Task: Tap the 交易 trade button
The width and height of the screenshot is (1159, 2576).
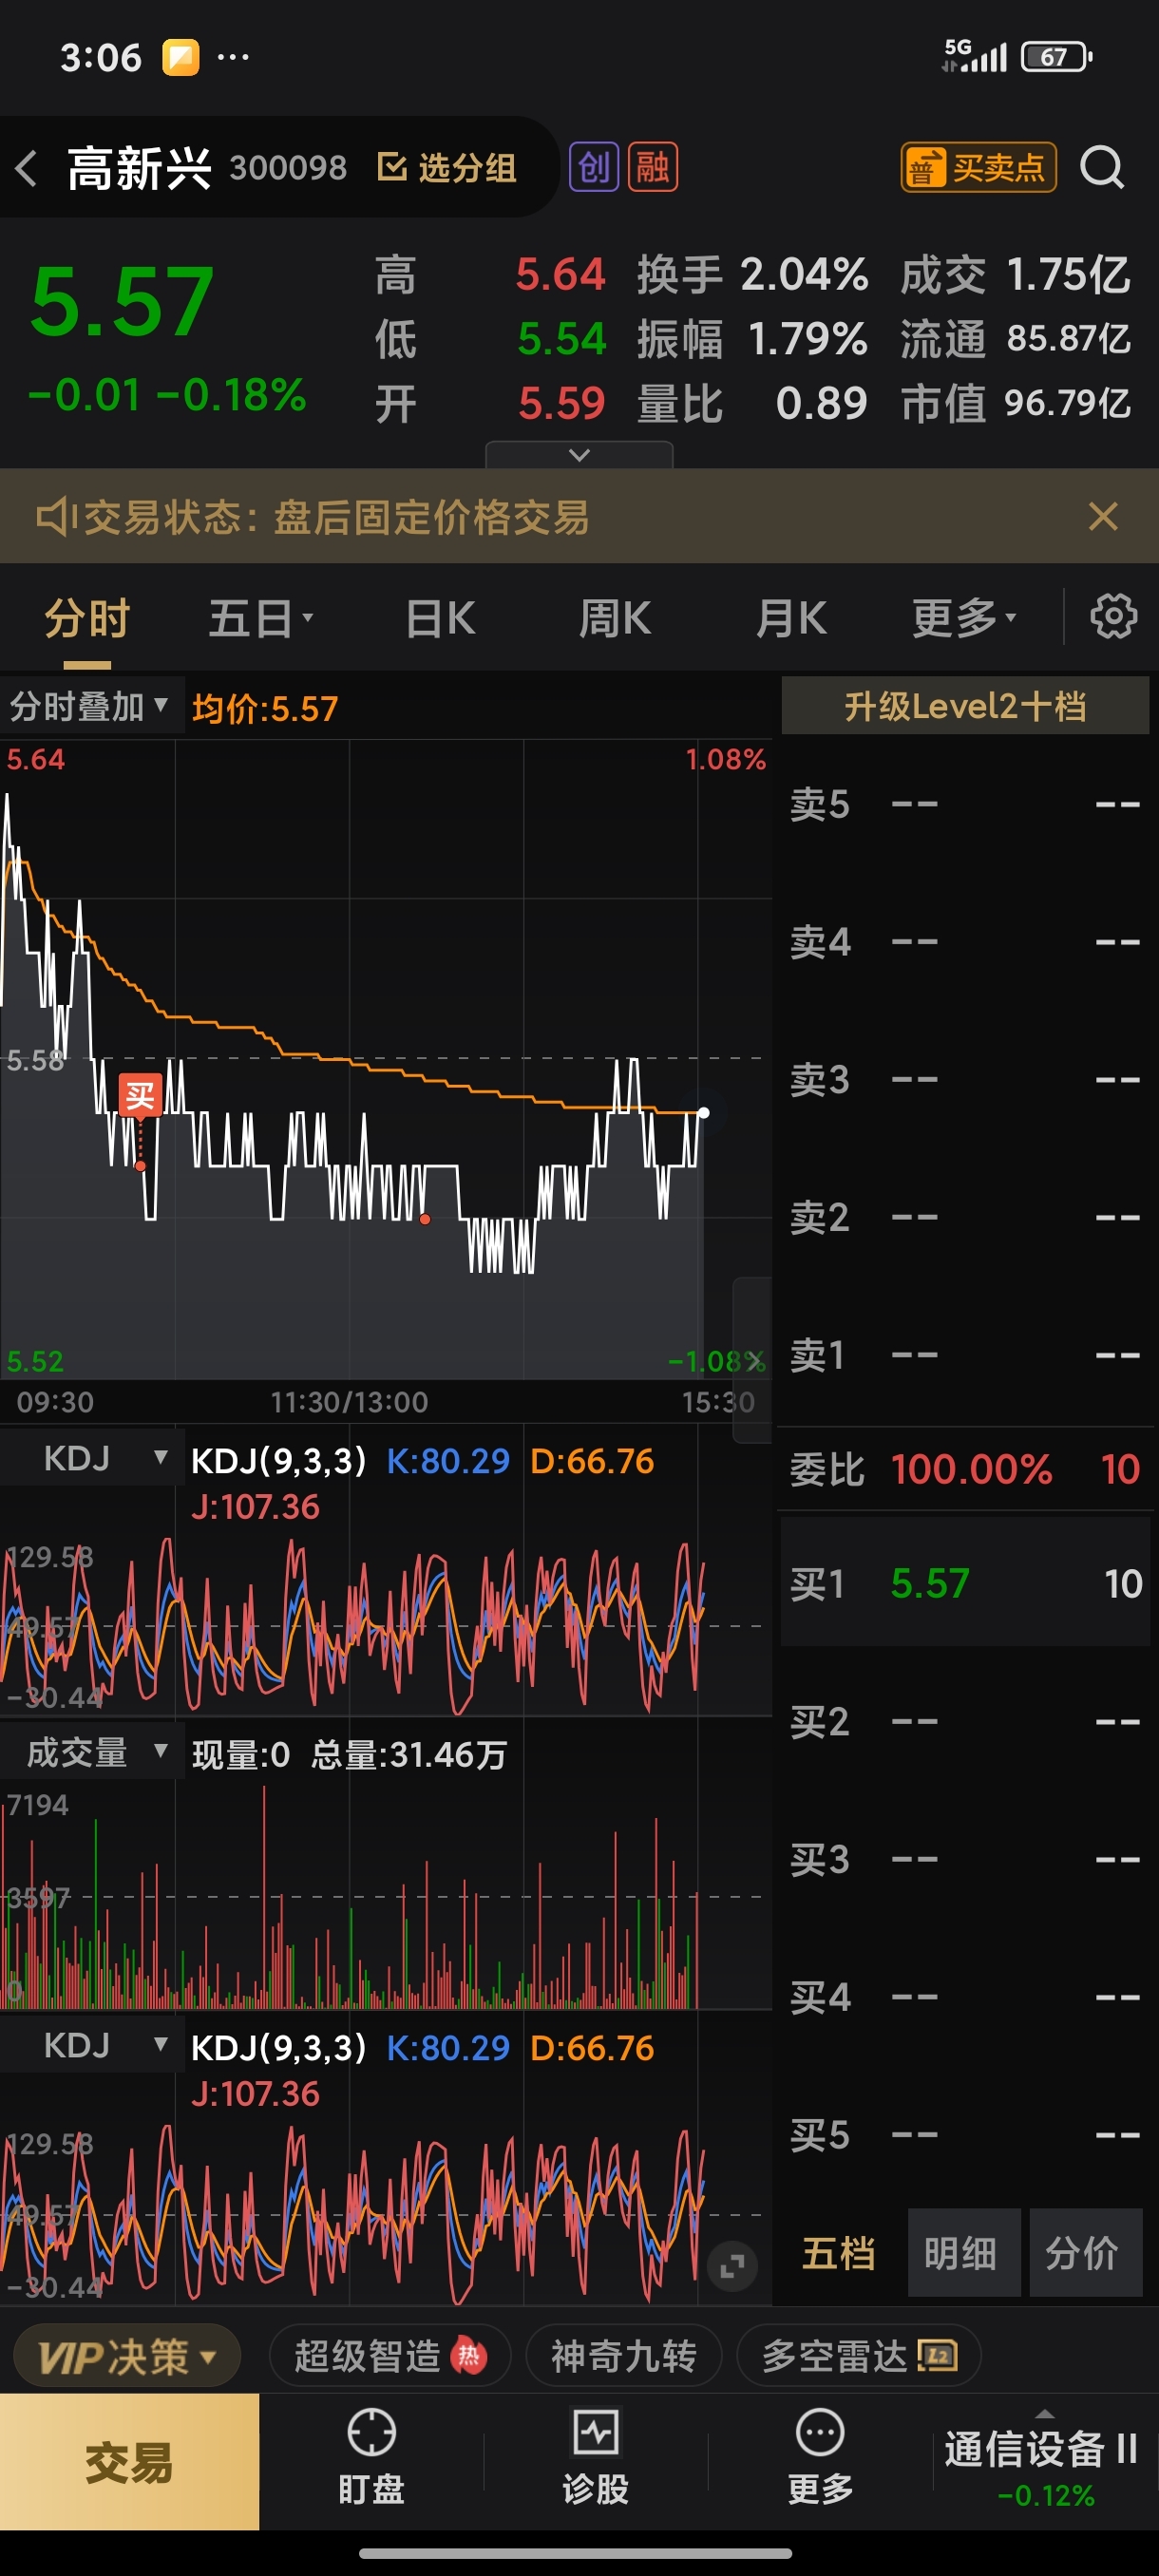Action: coord(129,2462)
